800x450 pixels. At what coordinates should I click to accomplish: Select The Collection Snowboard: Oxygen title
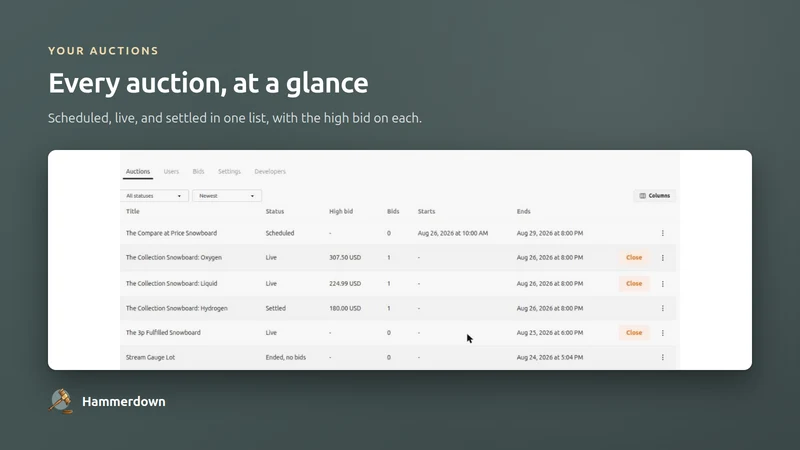pyautogui.click(x=174, y=258)
